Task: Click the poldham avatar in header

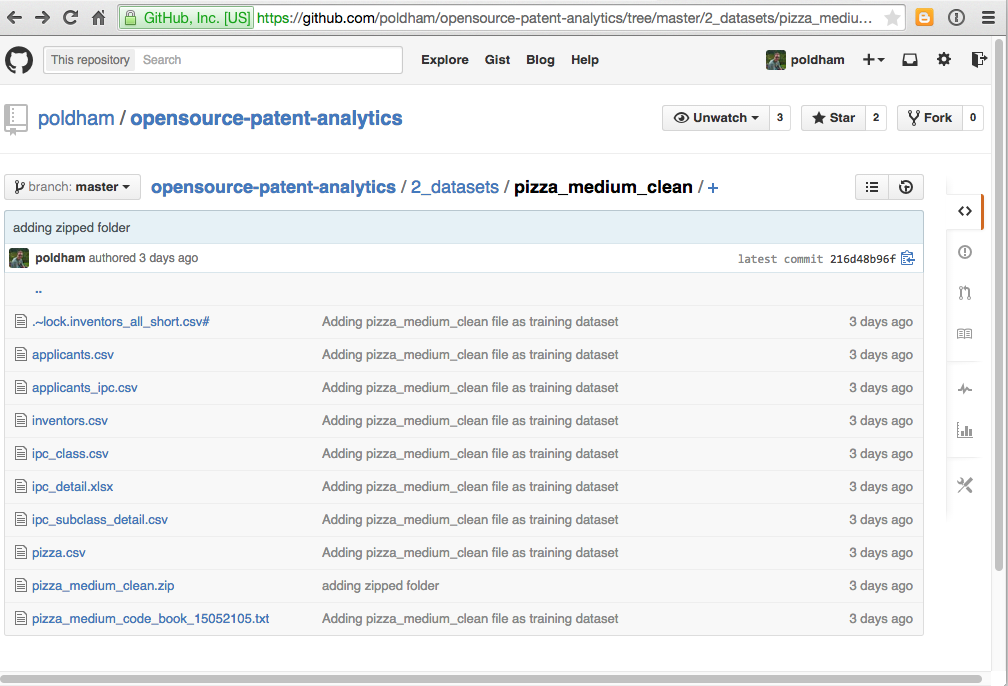Action: [x=776, y=60]
